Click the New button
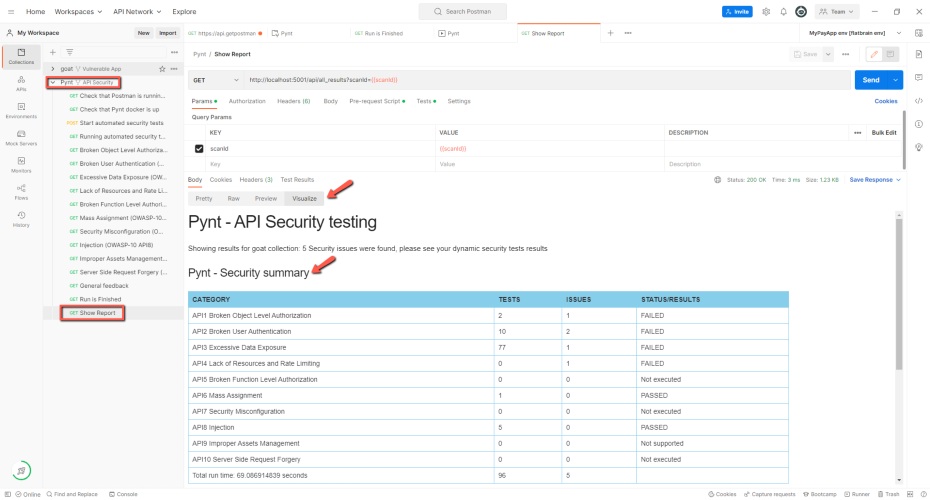 click(x=144, y=33)
